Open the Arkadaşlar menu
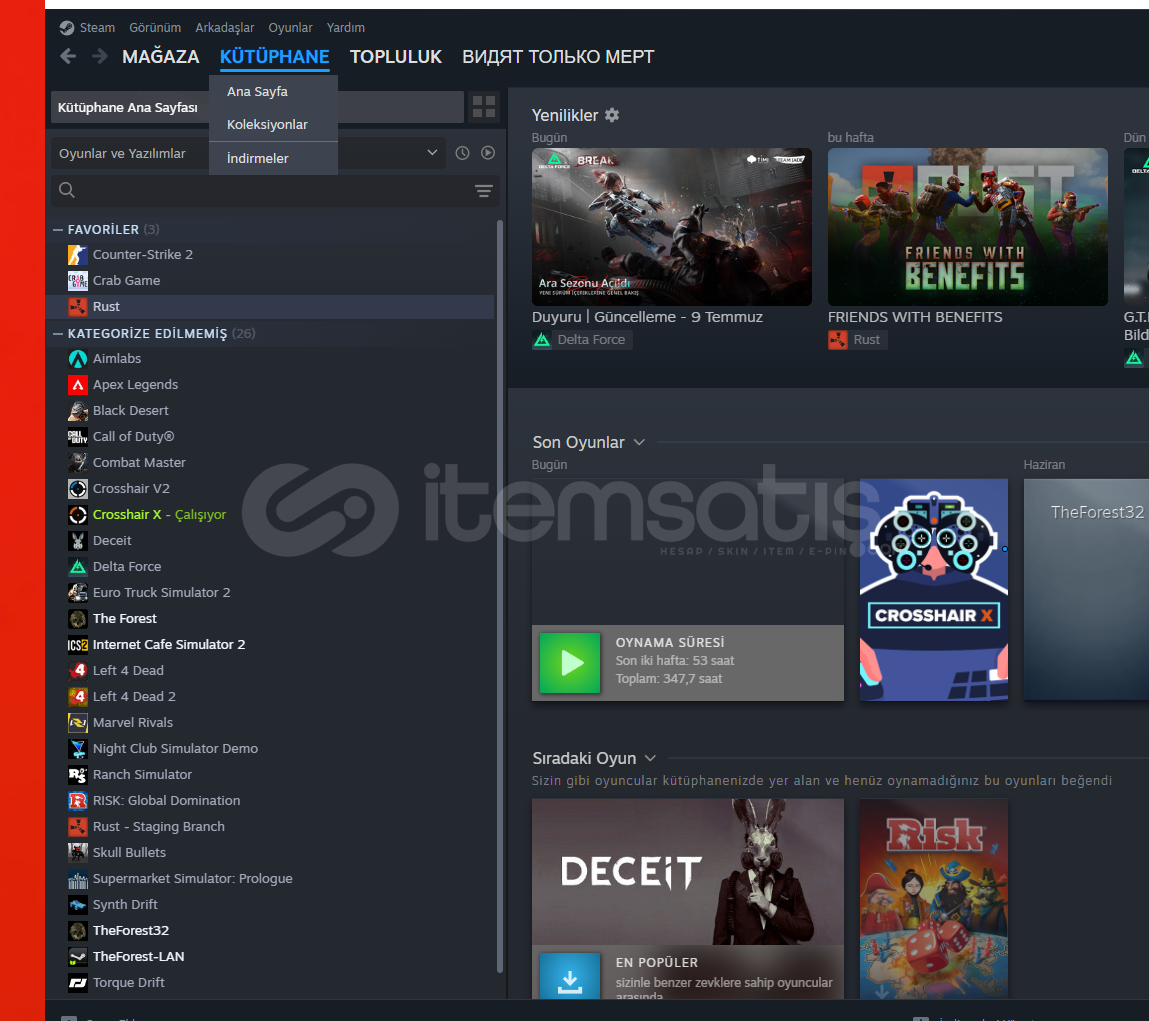 (x=225, y=28)
